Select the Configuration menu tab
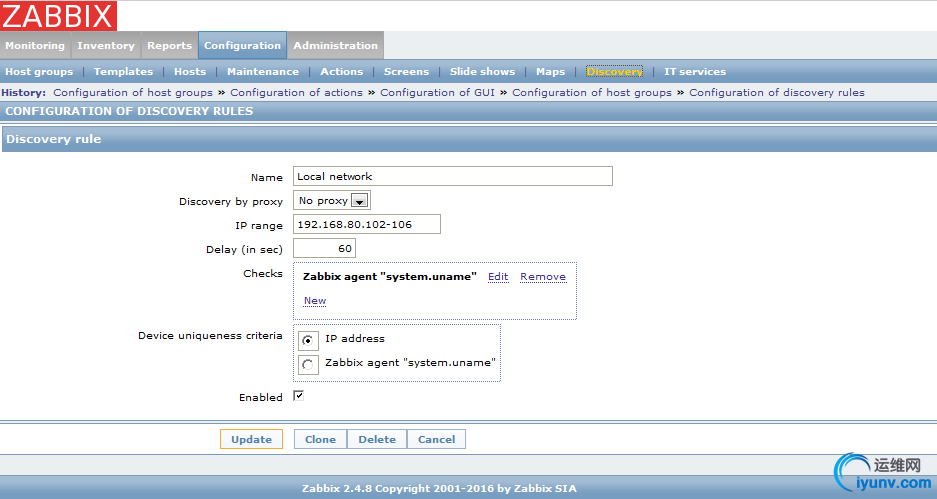937x499 pixels. pyautogui.click(x=242, y=45)
